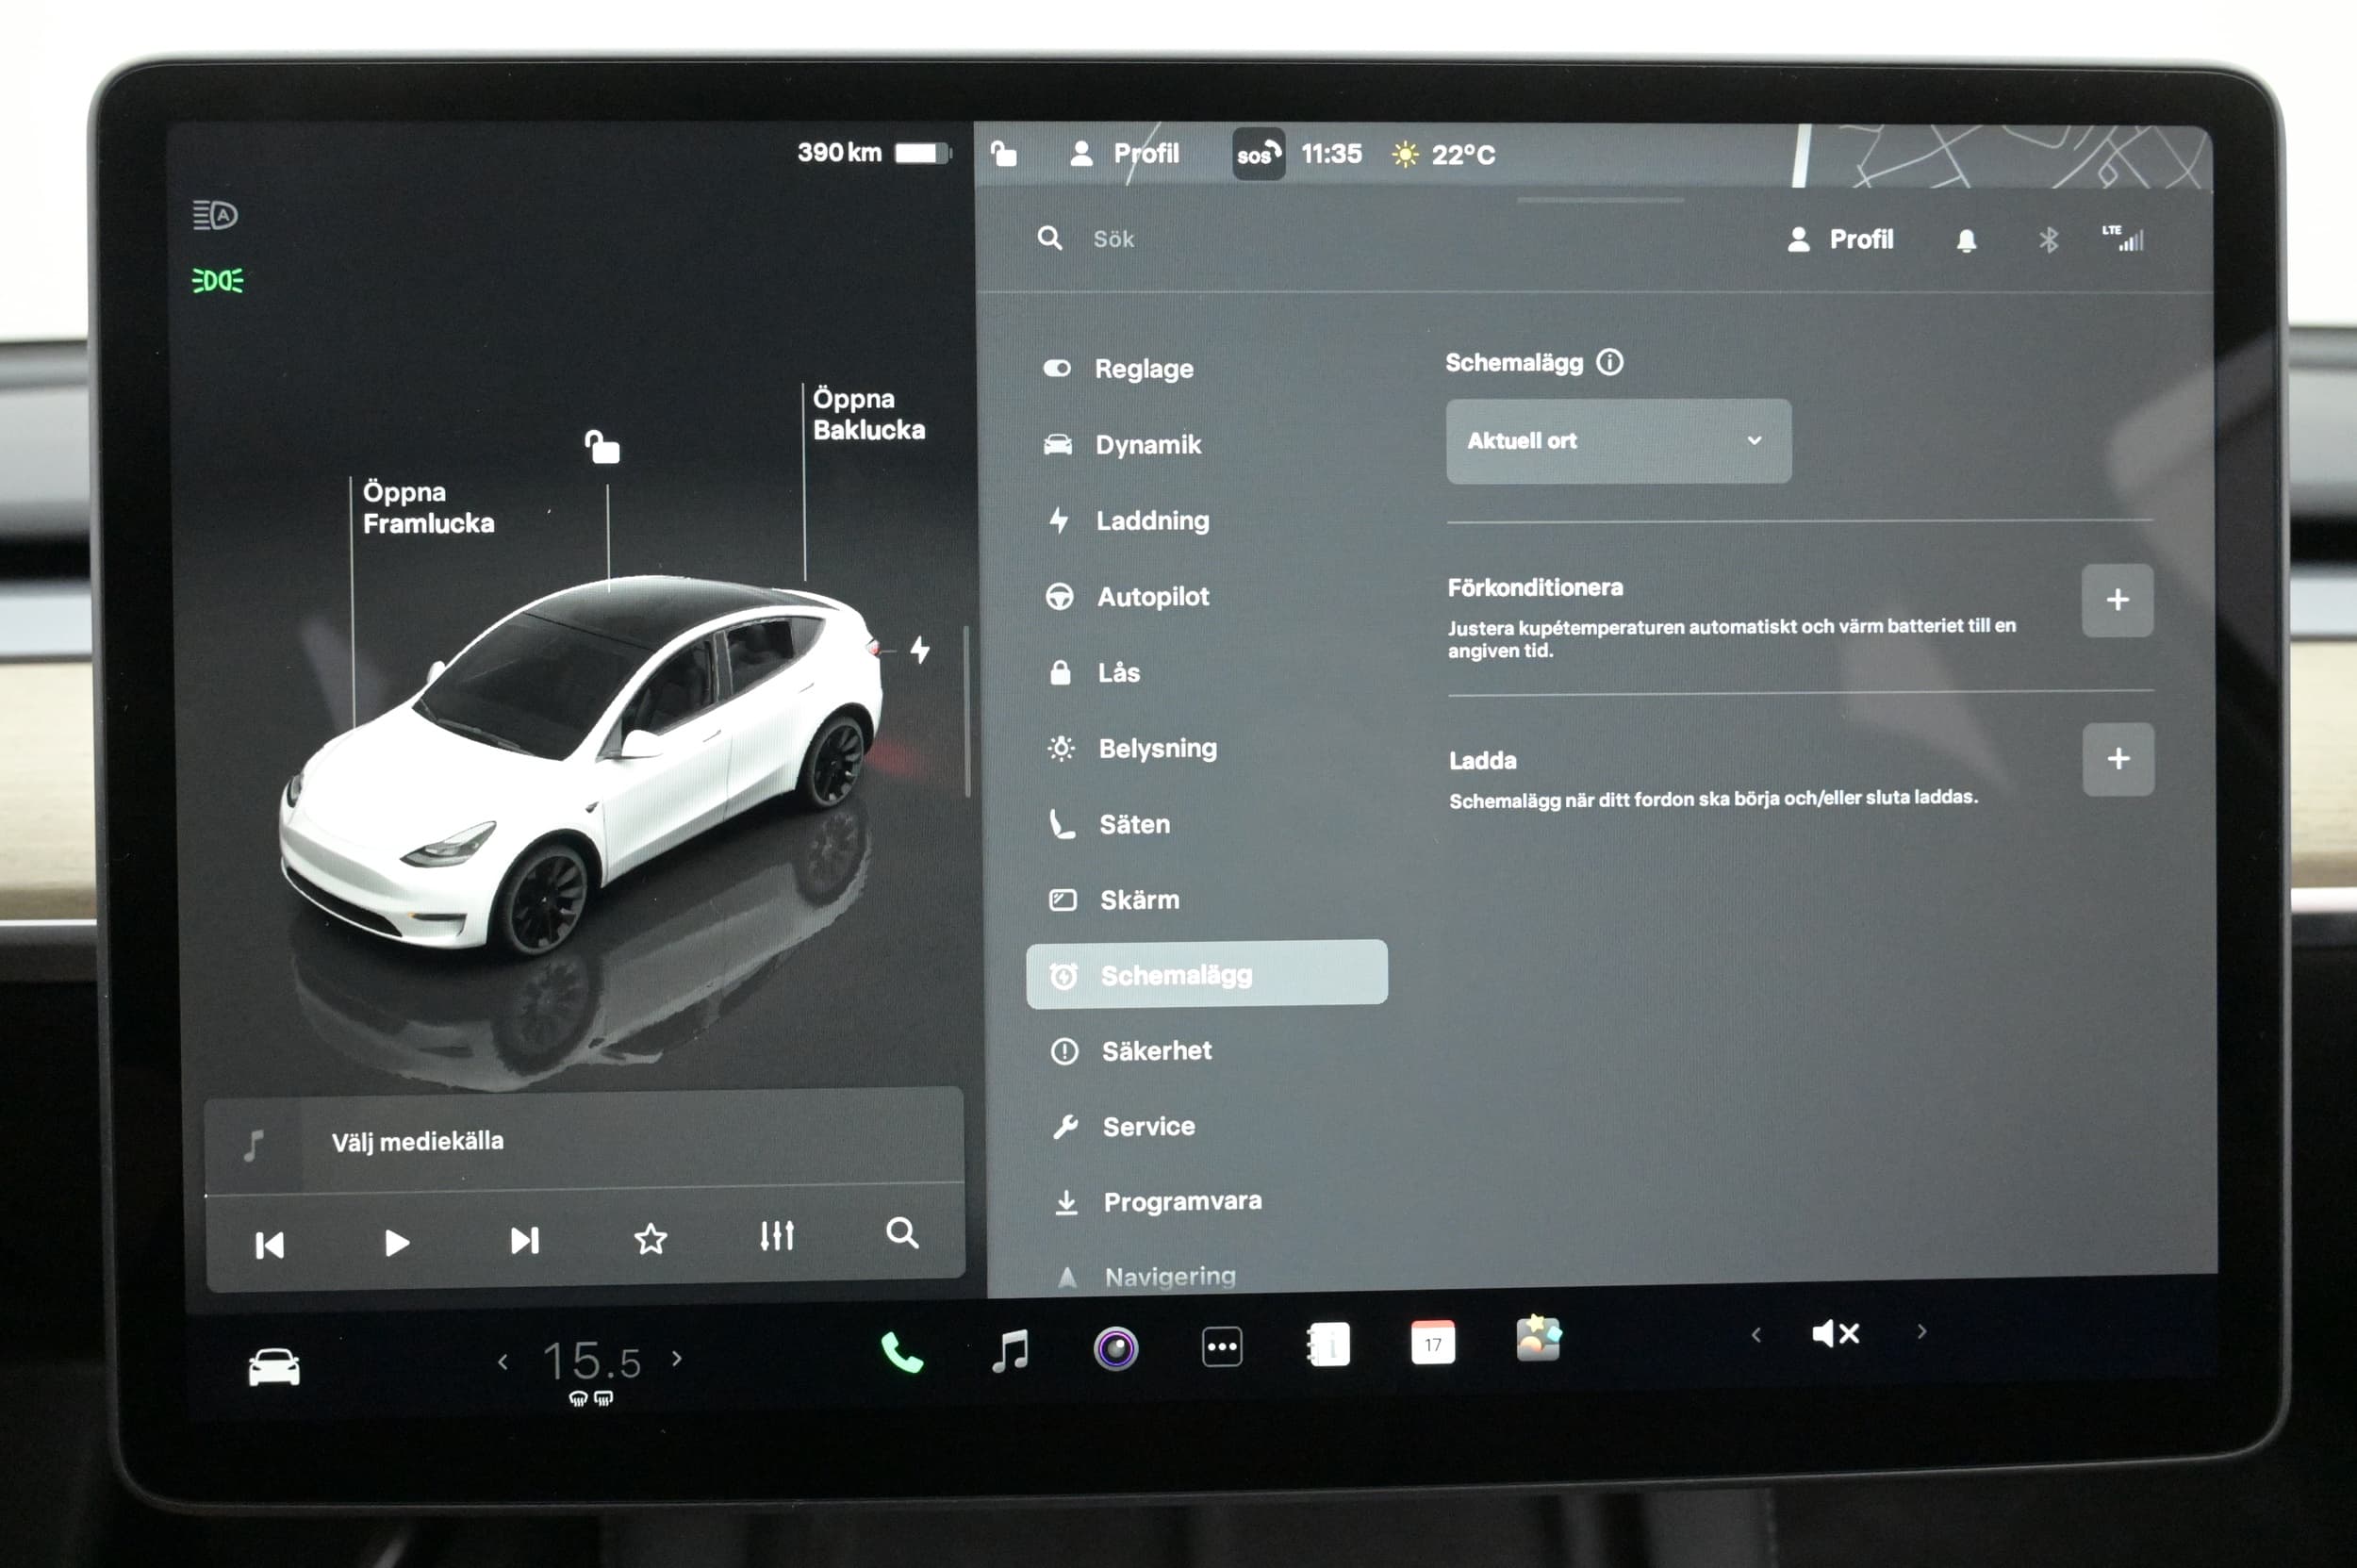
Task: Tap Öppna Baklucka
Action: tap(869, 414)
